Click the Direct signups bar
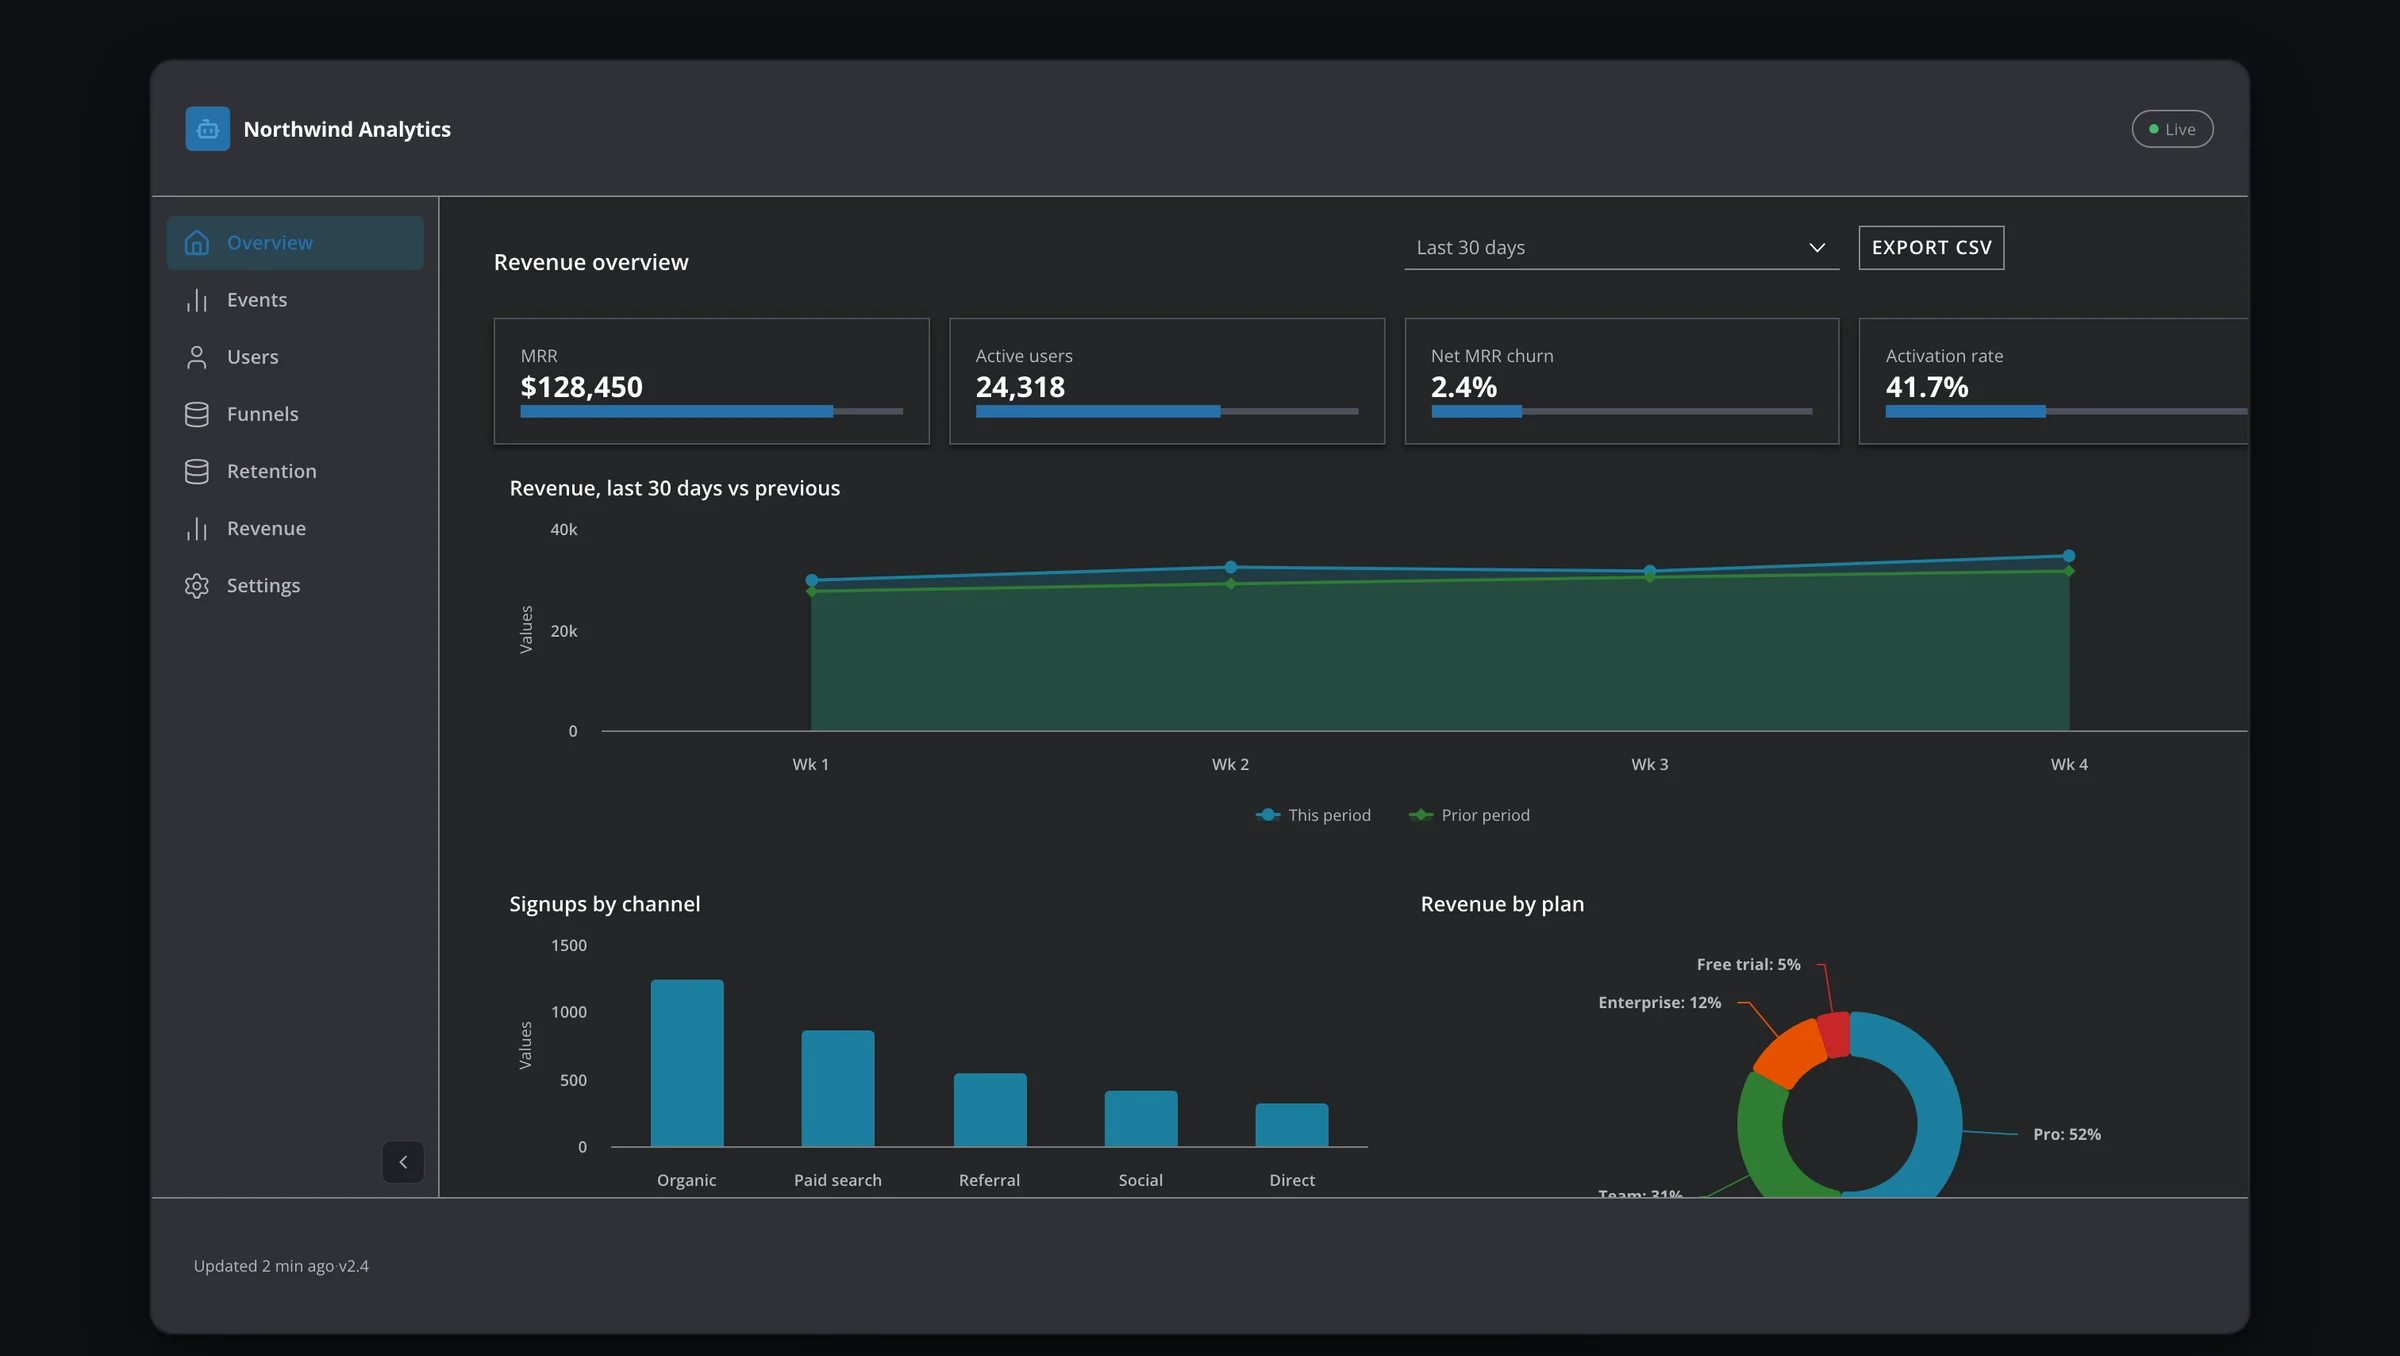Image resolution: width=2400 pixels, height=1356 pixels. 1292,1125
